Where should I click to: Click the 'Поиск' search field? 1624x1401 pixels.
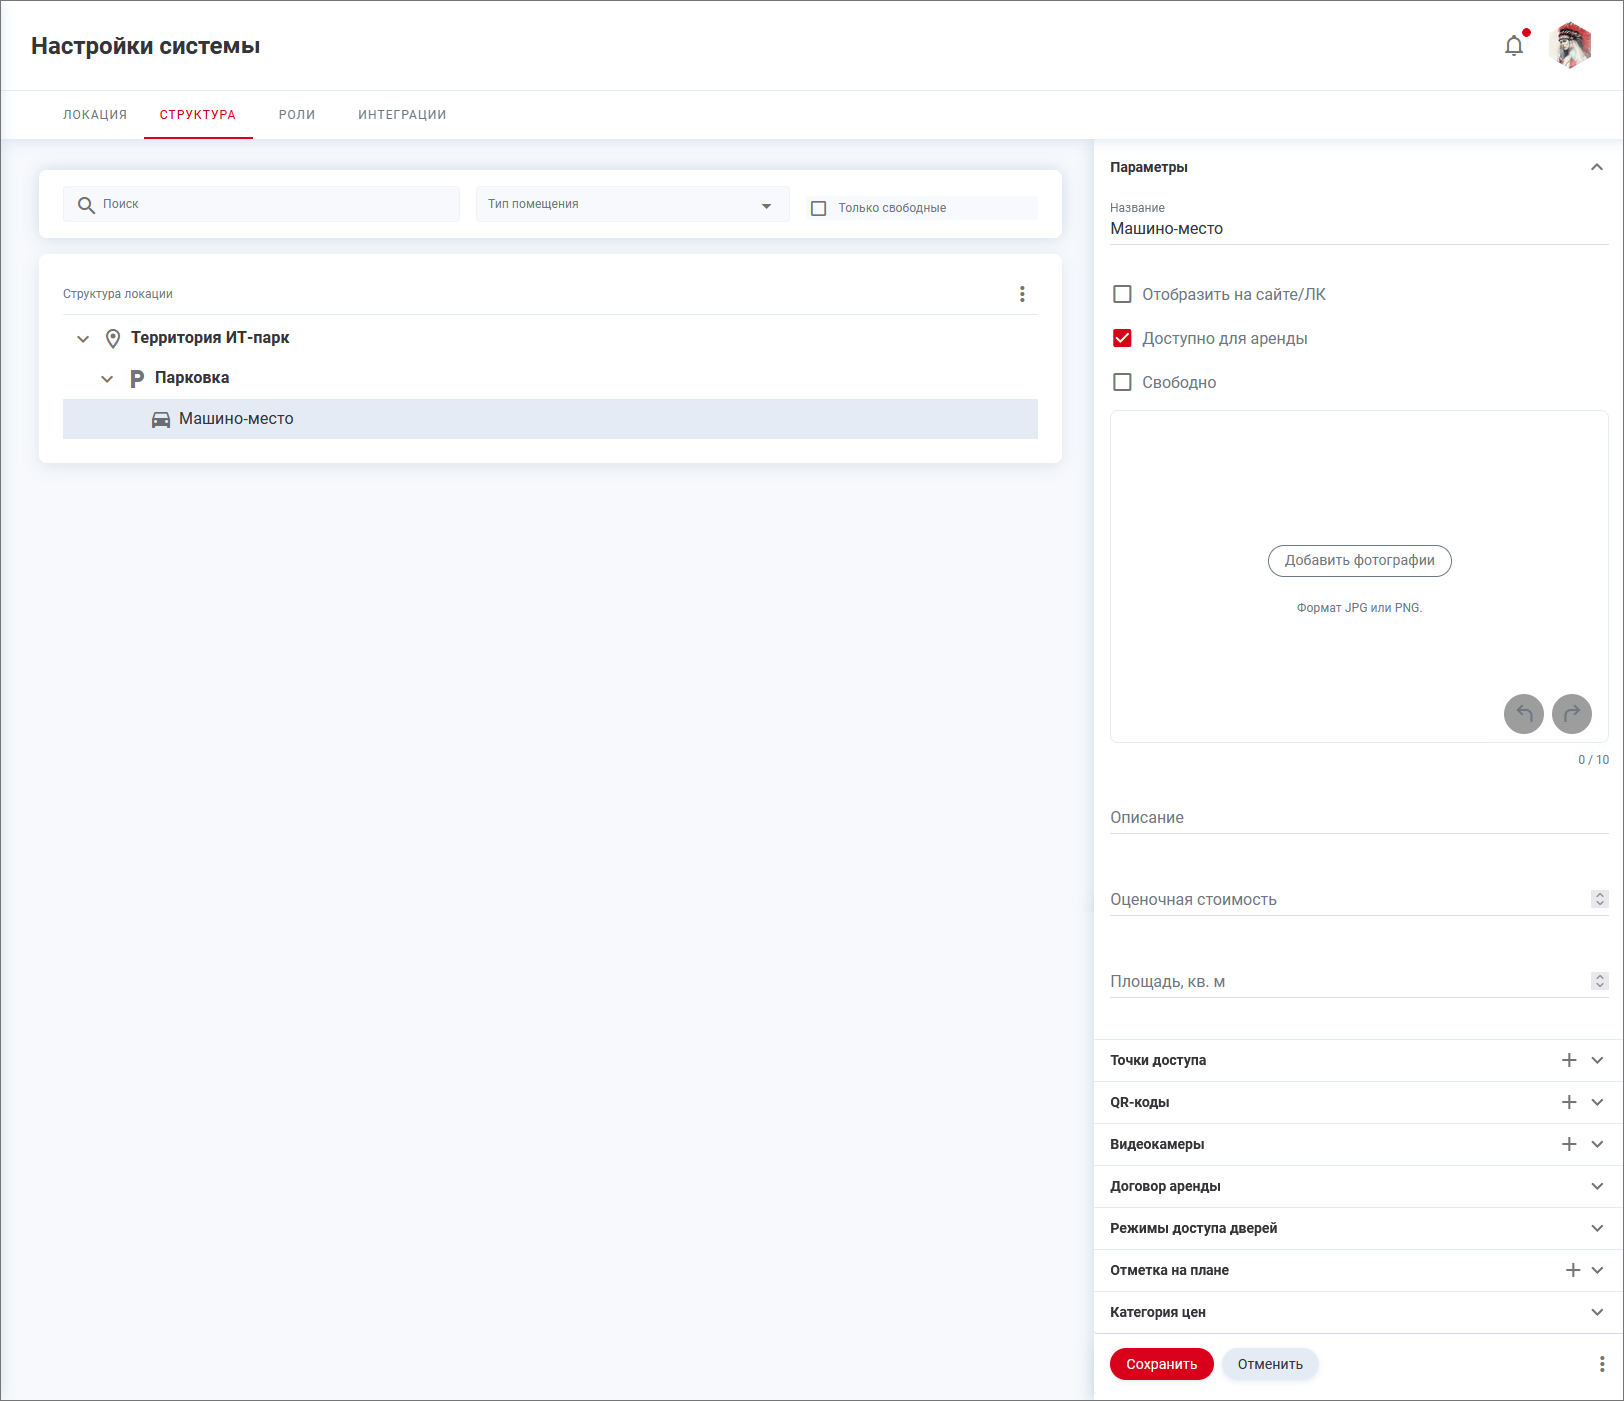(270, 204)
